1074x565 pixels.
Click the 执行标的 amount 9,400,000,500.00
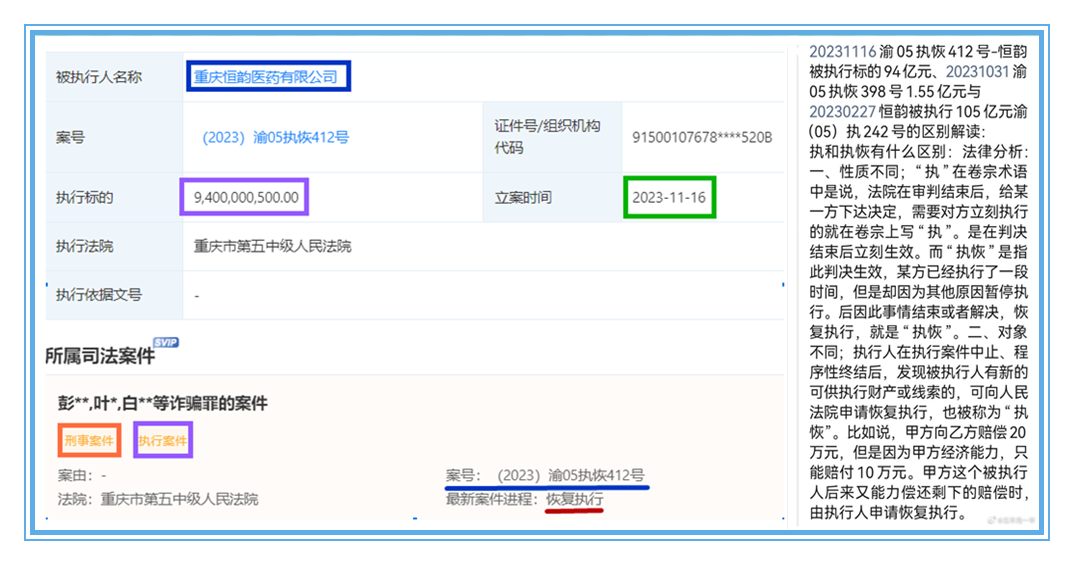click(246, 197)
